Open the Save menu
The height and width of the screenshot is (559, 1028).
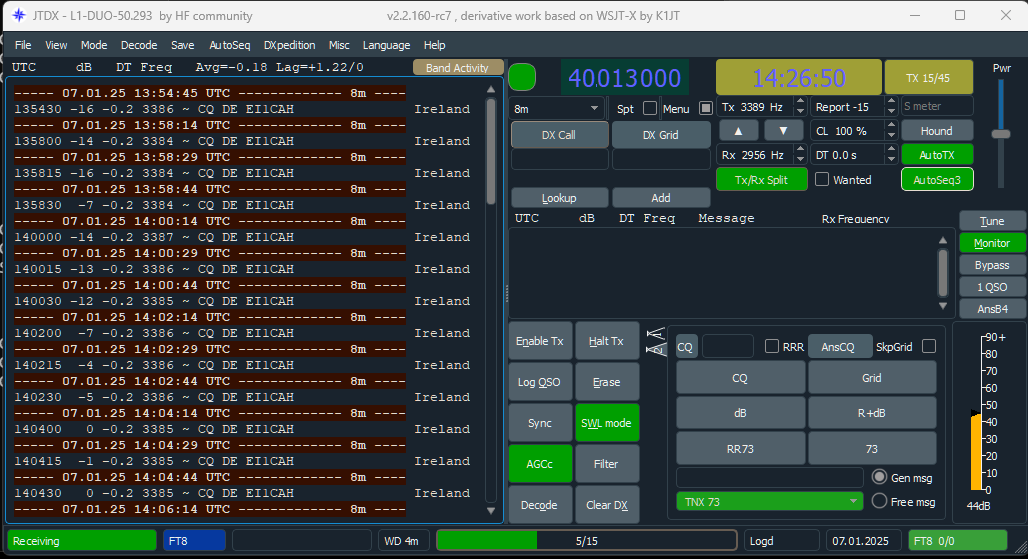(182, 45)
